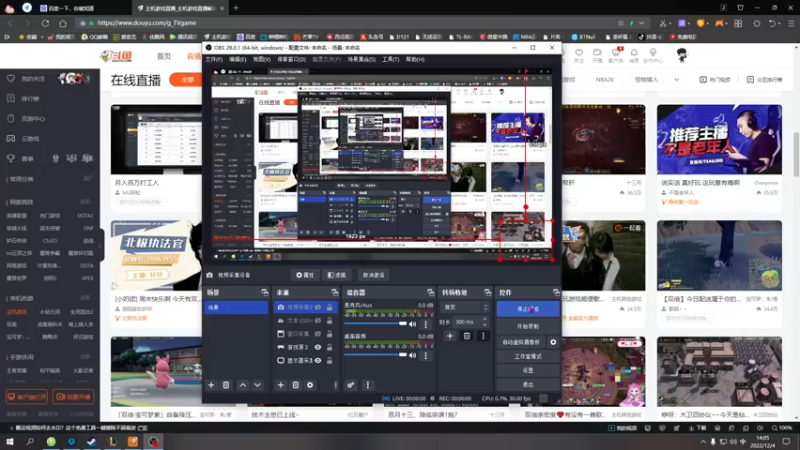Mute the 桌面音频 speaker icon
The height and width of the screenshot is (450, 800).
(x=412, y=355)
